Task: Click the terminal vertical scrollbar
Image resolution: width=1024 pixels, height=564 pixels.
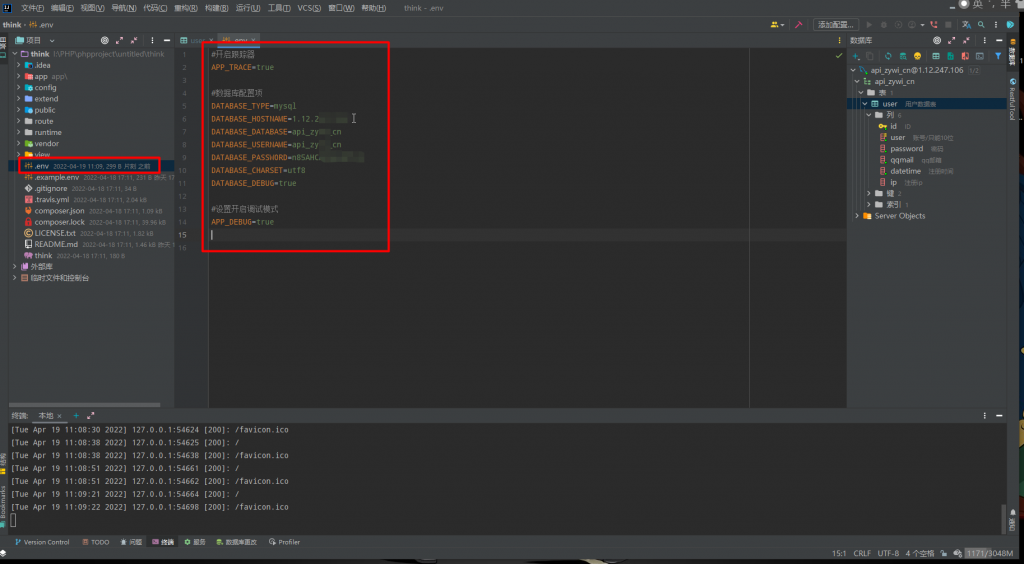Action: coord(1002,518)
